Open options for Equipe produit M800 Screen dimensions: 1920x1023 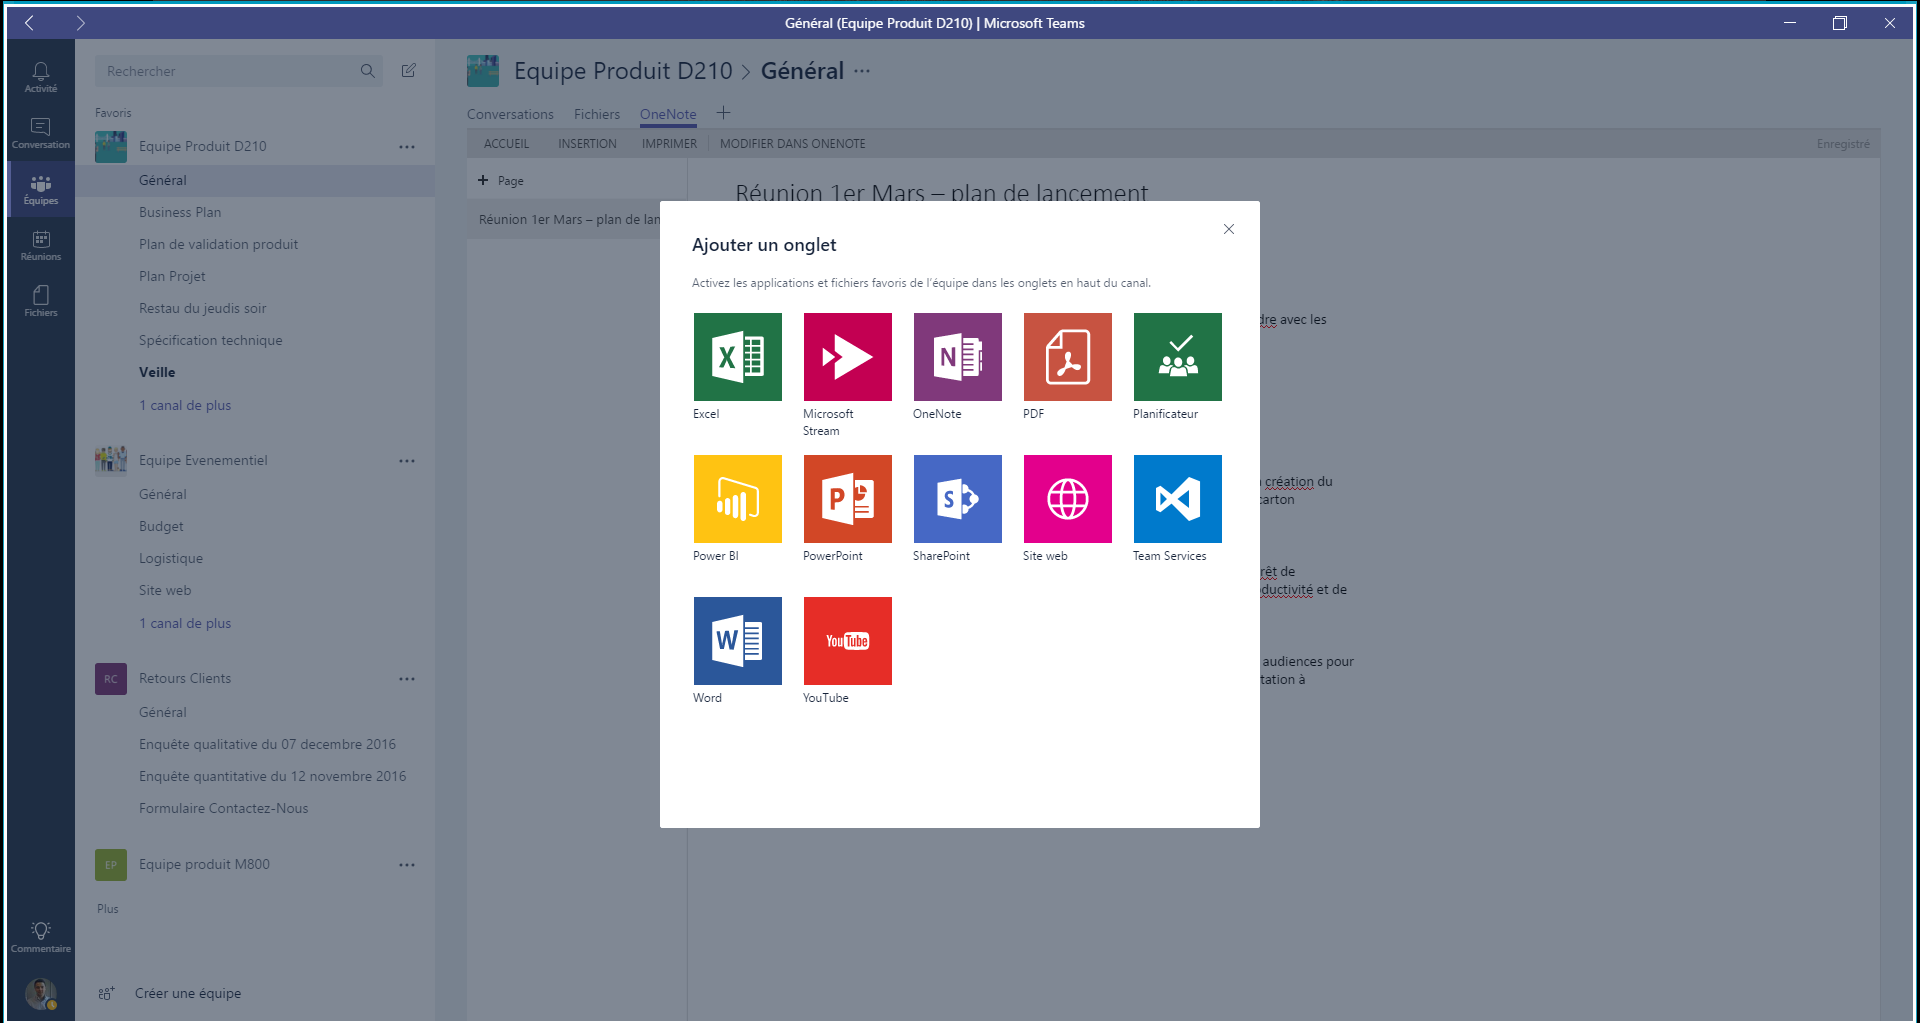(407, 864)
